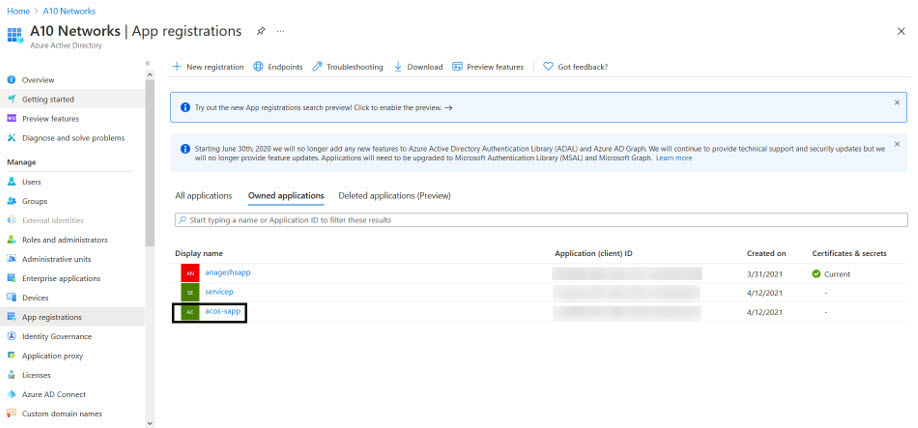Select the Owned applications tab
The image size is (918, 428).
click(286, 196)
